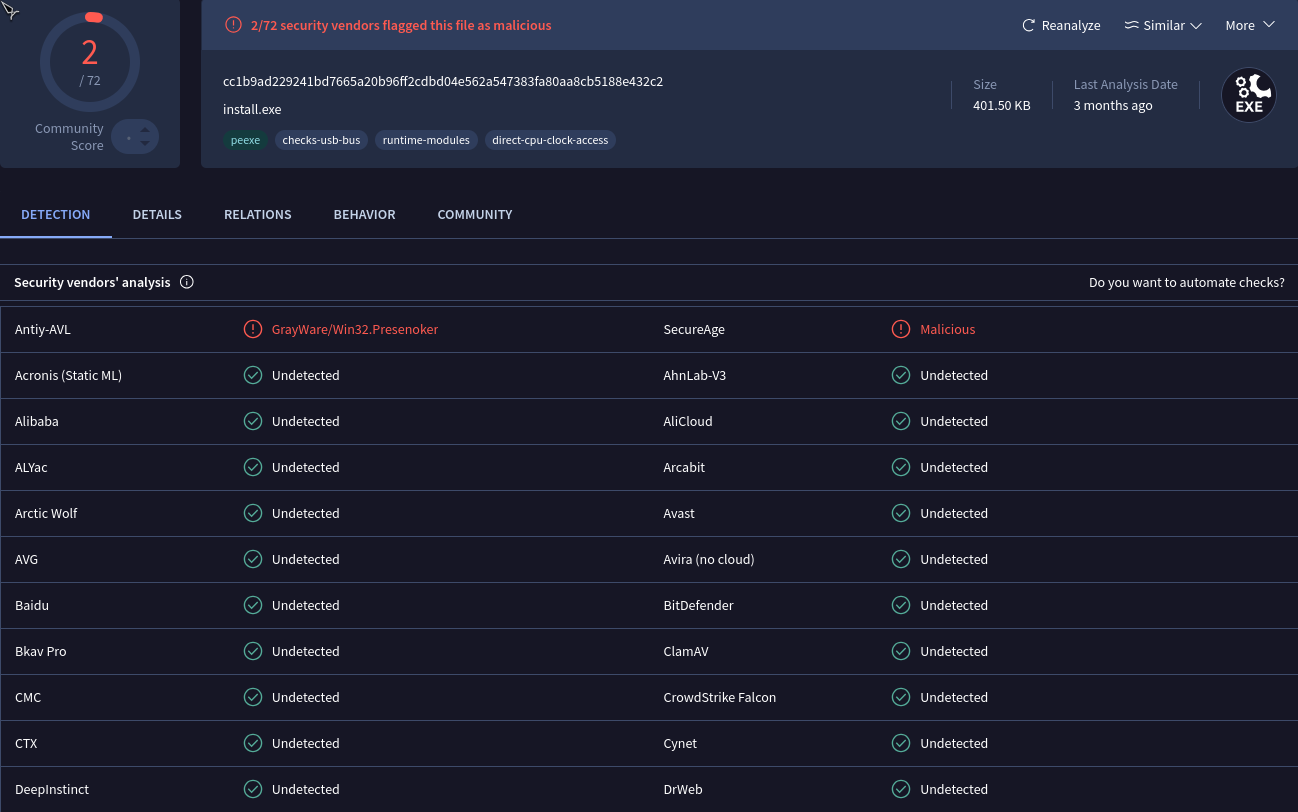Click the Security vendors' analysis heading
This screenshot has width=1298, height=812.
(92, 282)
